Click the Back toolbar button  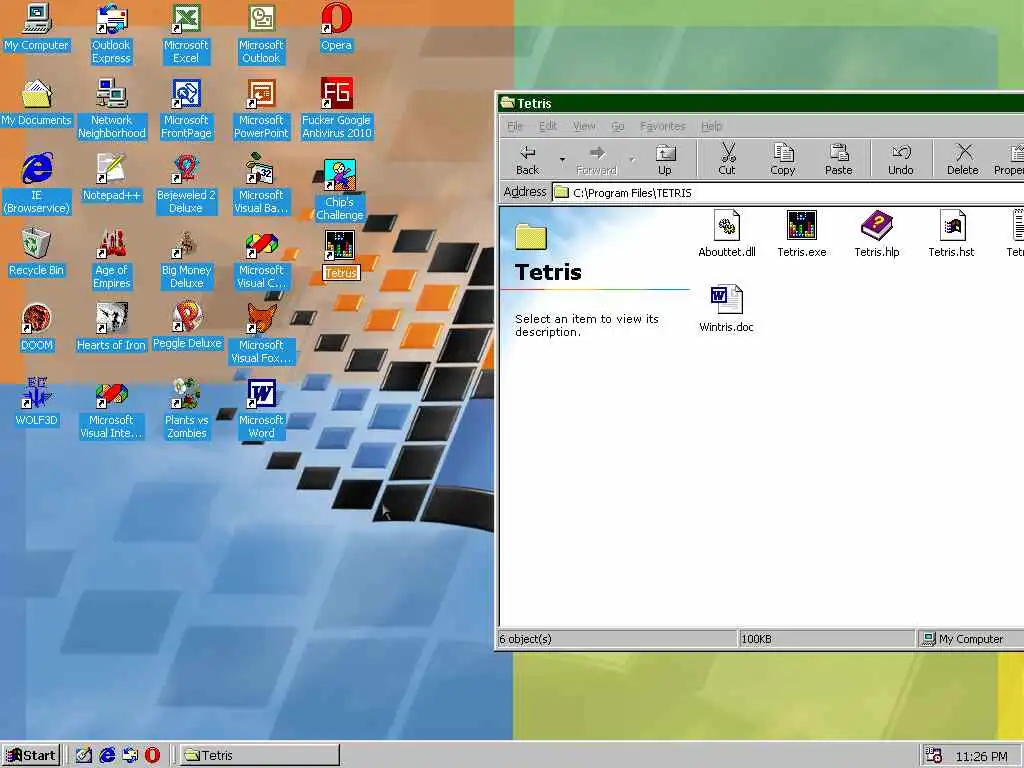[528, 159]
